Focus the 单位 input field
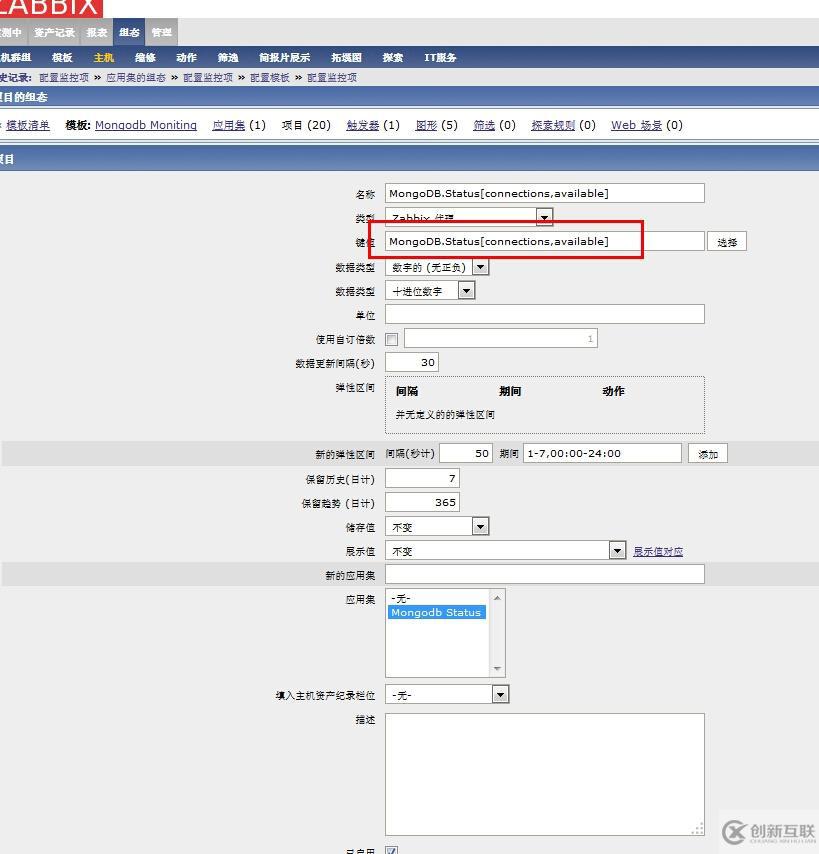This screenshot has height=854, width=819. (545, 314)
